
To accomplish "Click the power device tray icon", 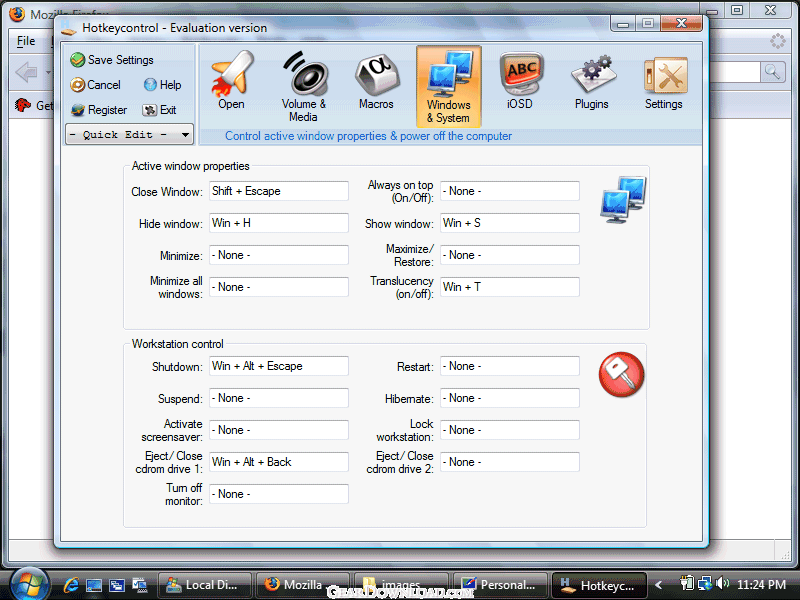I will point(688,583).
